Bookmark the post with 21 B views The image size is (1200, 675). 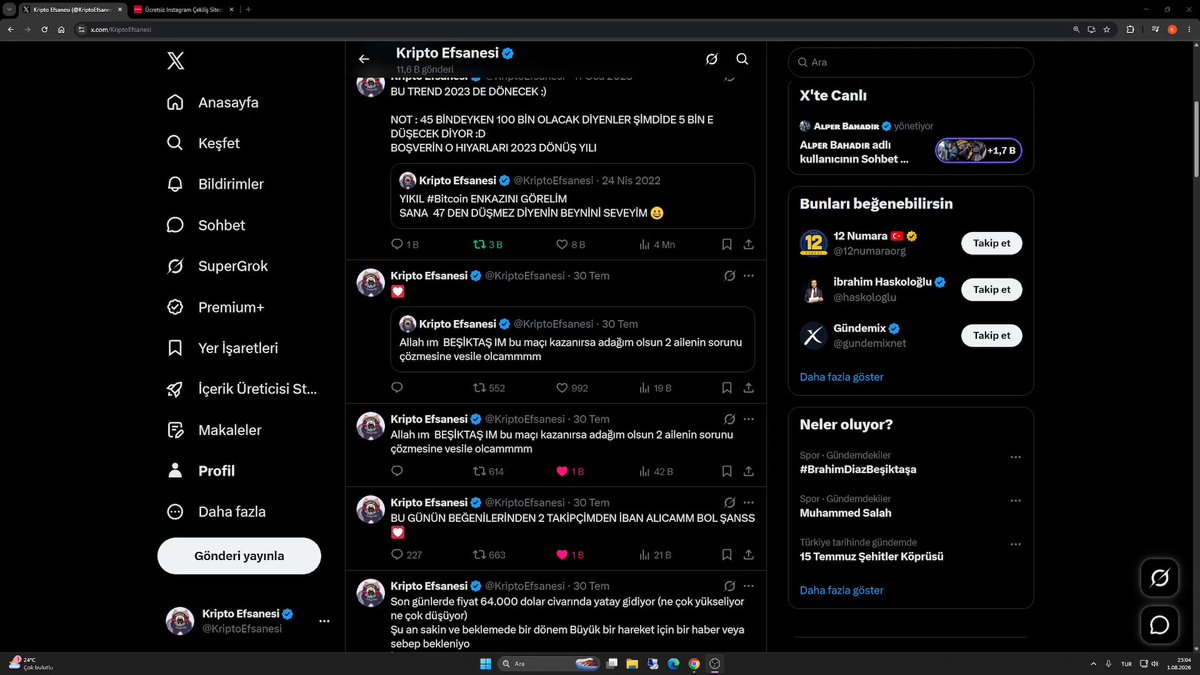point(727,555)
